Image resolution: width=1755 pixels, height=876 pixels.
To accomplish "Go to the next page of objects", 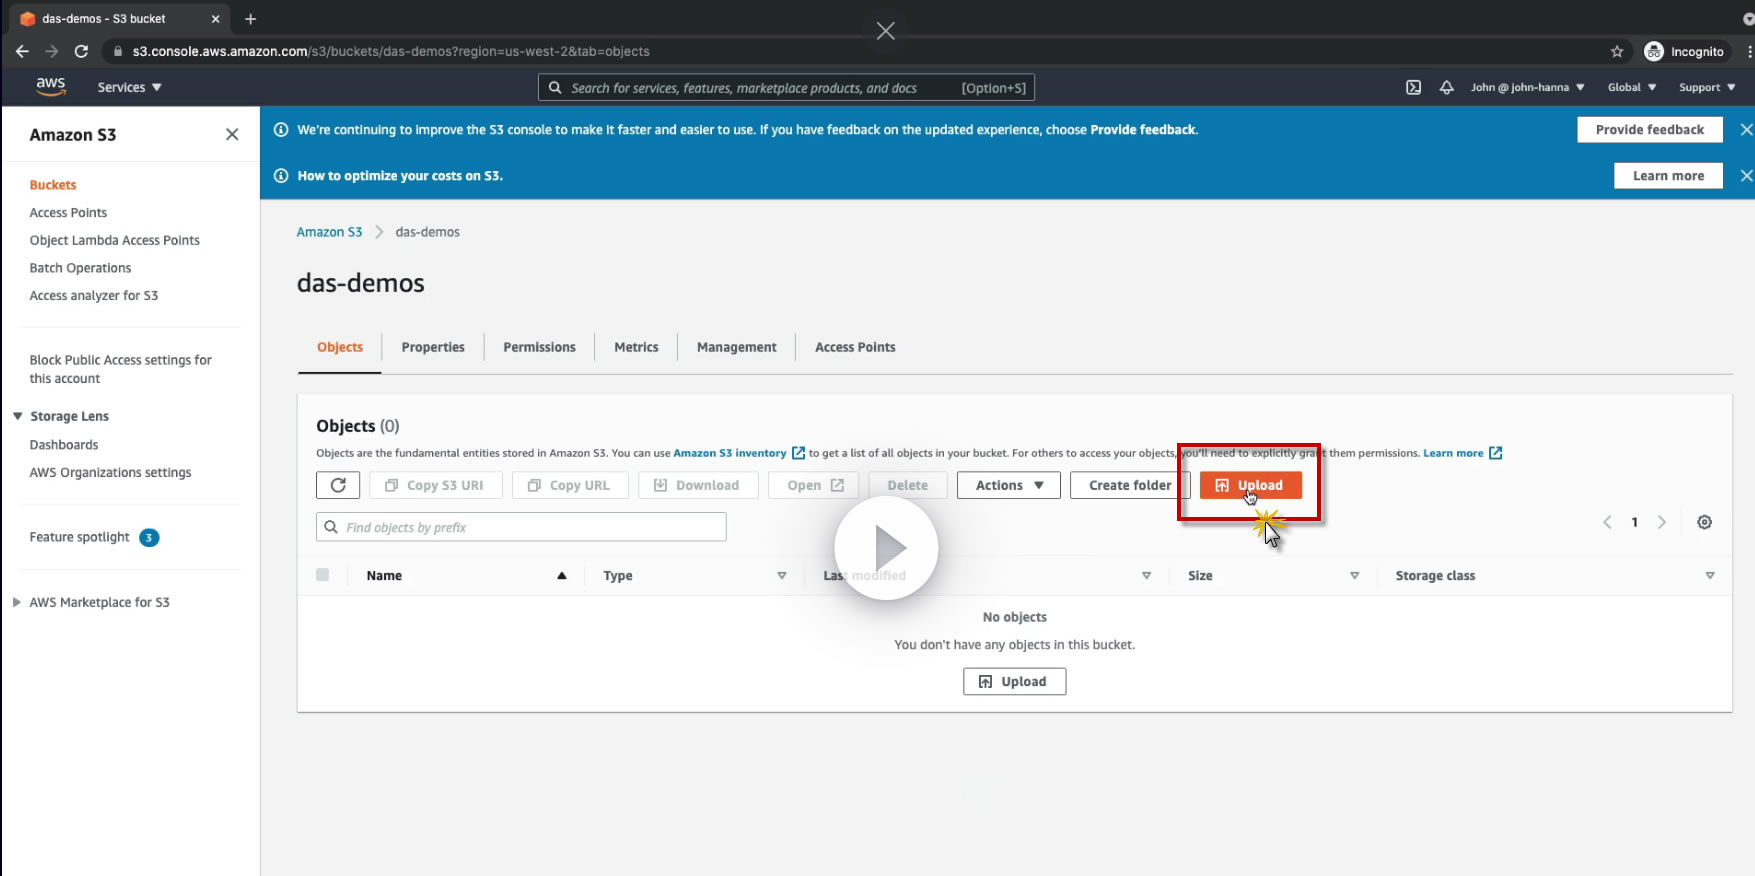I will click(x=1662, y=522).
